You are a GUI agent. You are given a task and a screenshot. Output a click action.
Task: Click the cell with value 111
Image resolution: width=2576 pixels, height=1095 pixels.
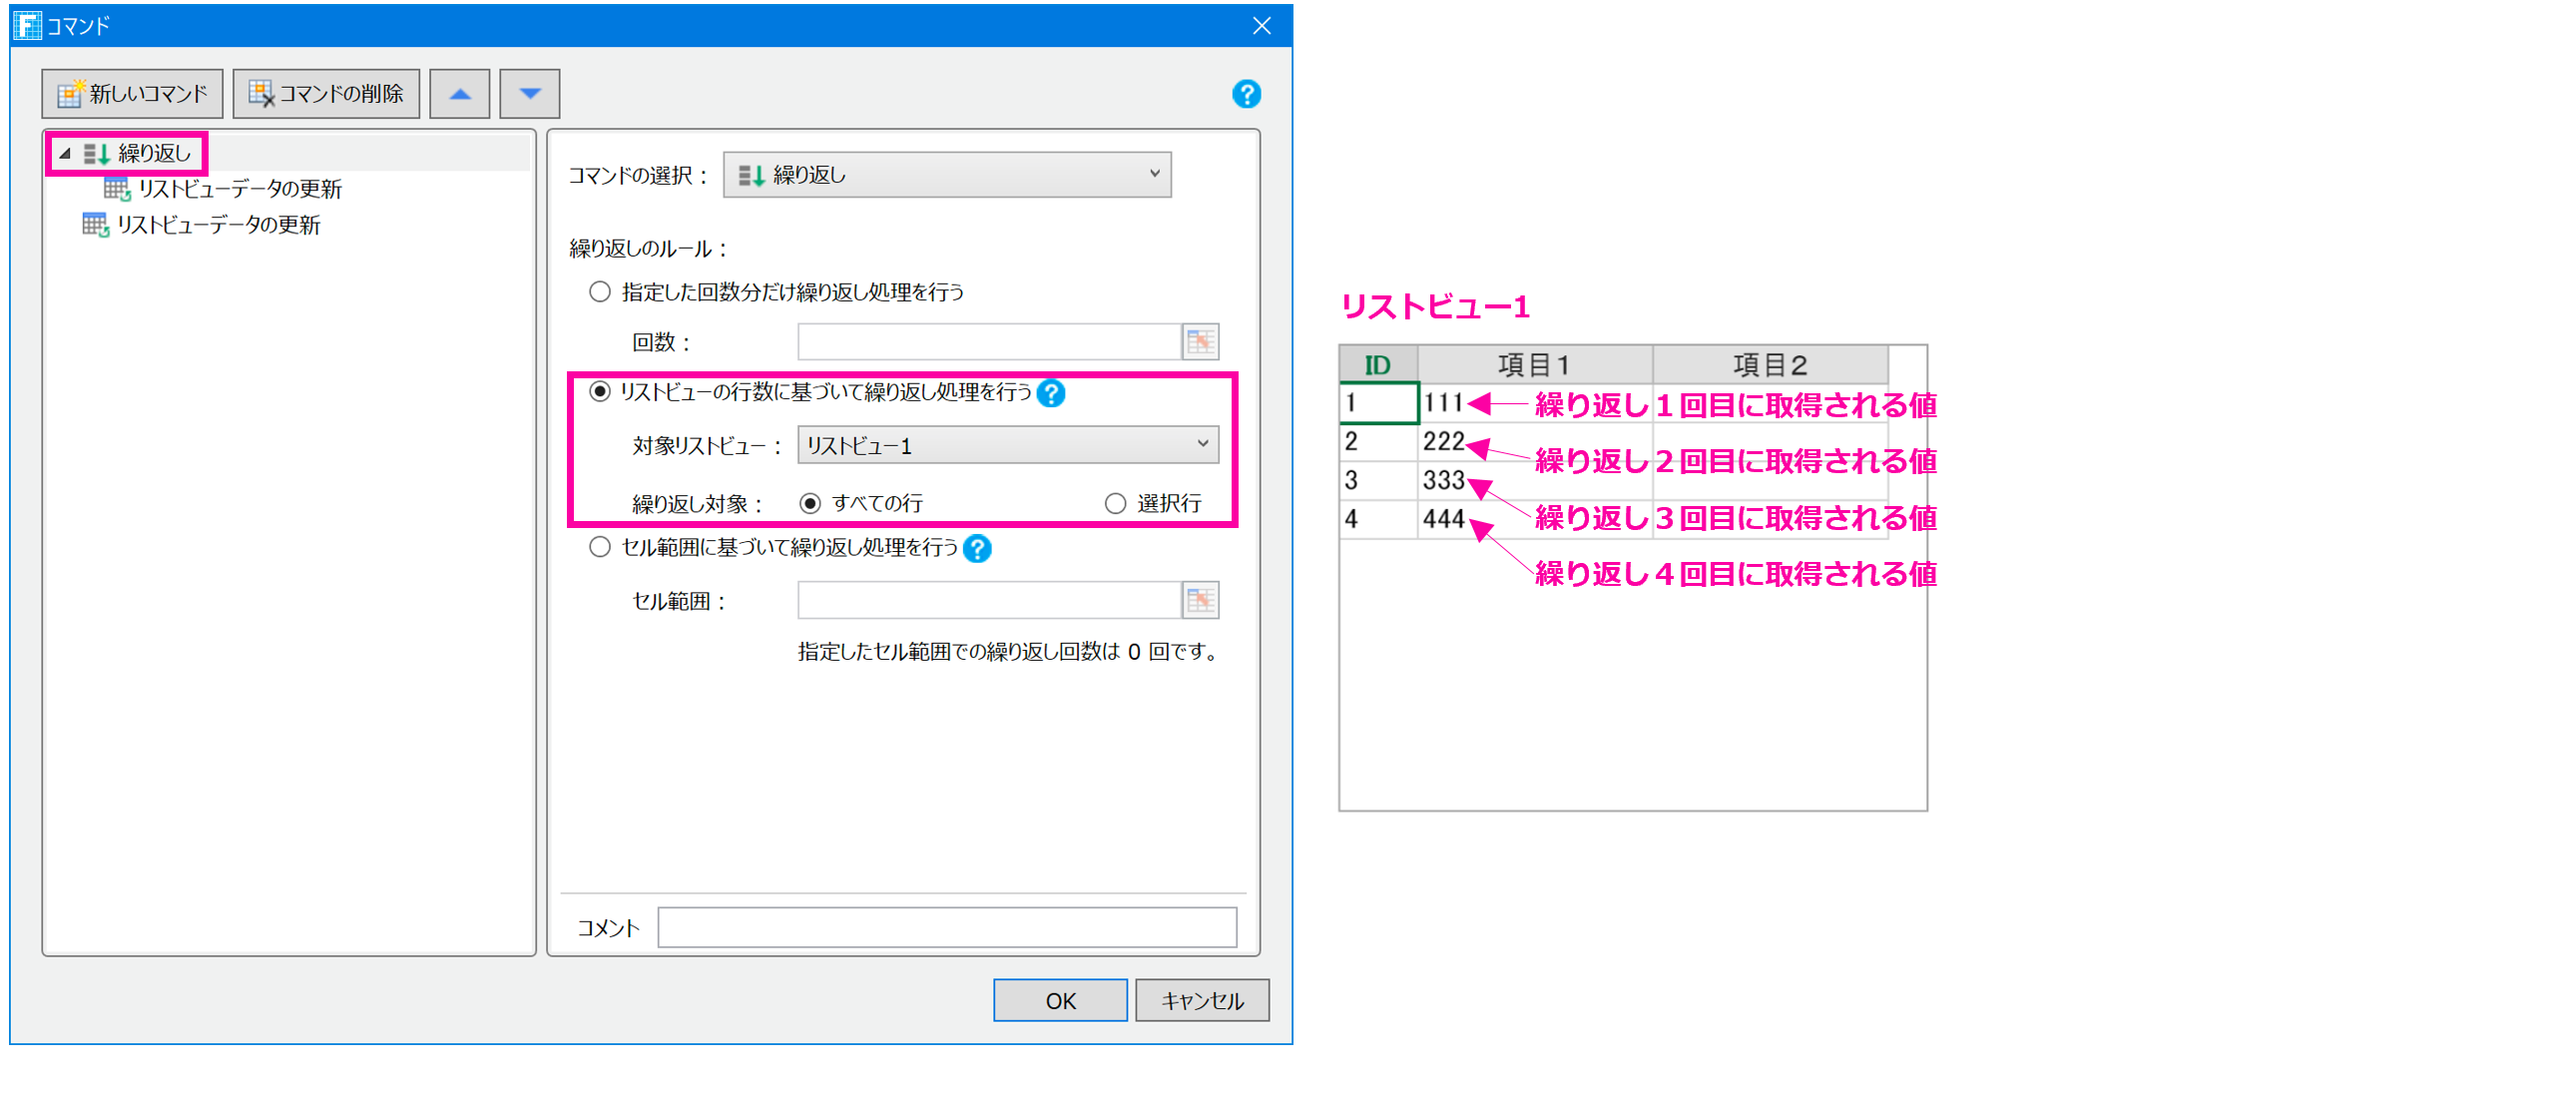1534,403
